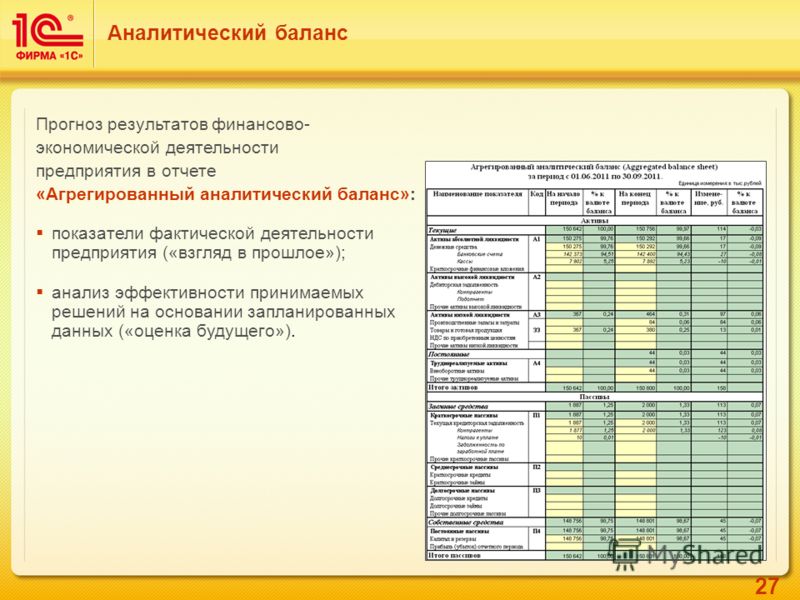Click the "Собственные средства" row label
Image resolution: width=800 pixels, height=600 pixels.
click(466, 522)
